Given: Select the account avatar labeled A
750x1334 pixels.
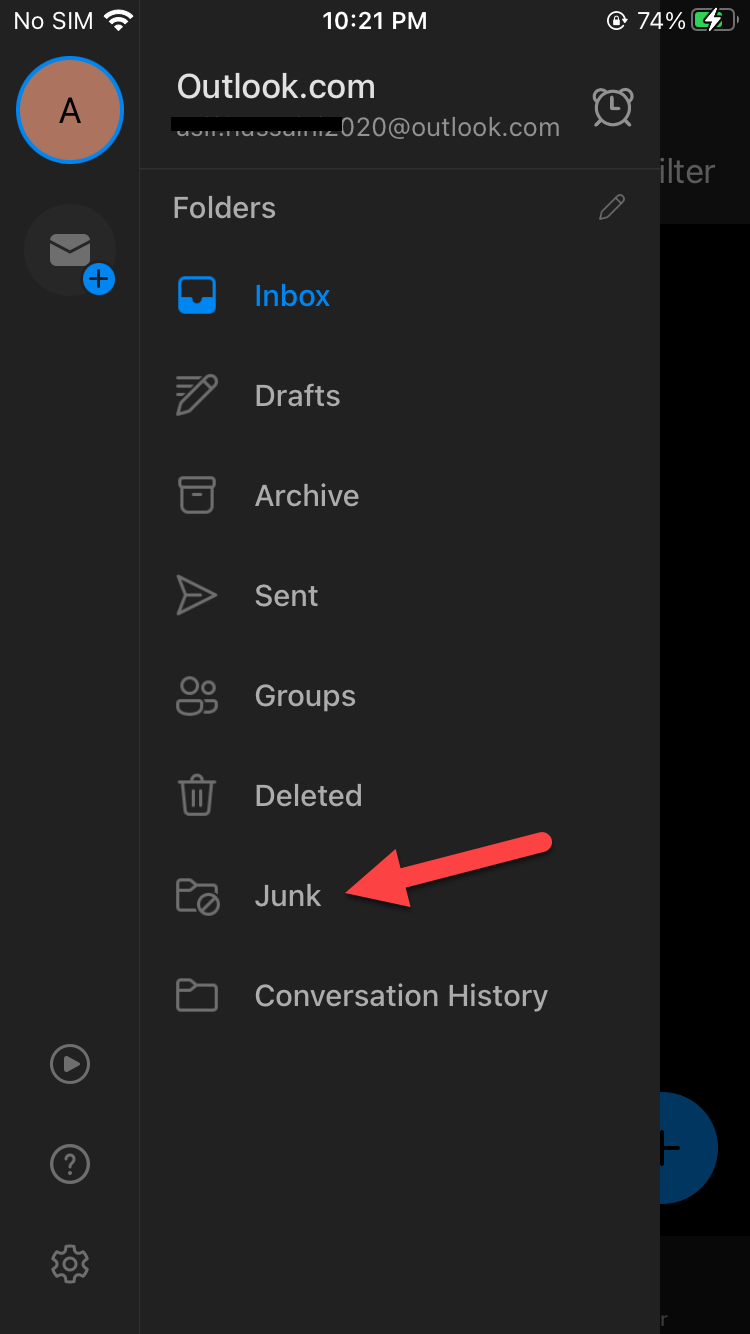Looking at the screenshot, I should (70, 110).
